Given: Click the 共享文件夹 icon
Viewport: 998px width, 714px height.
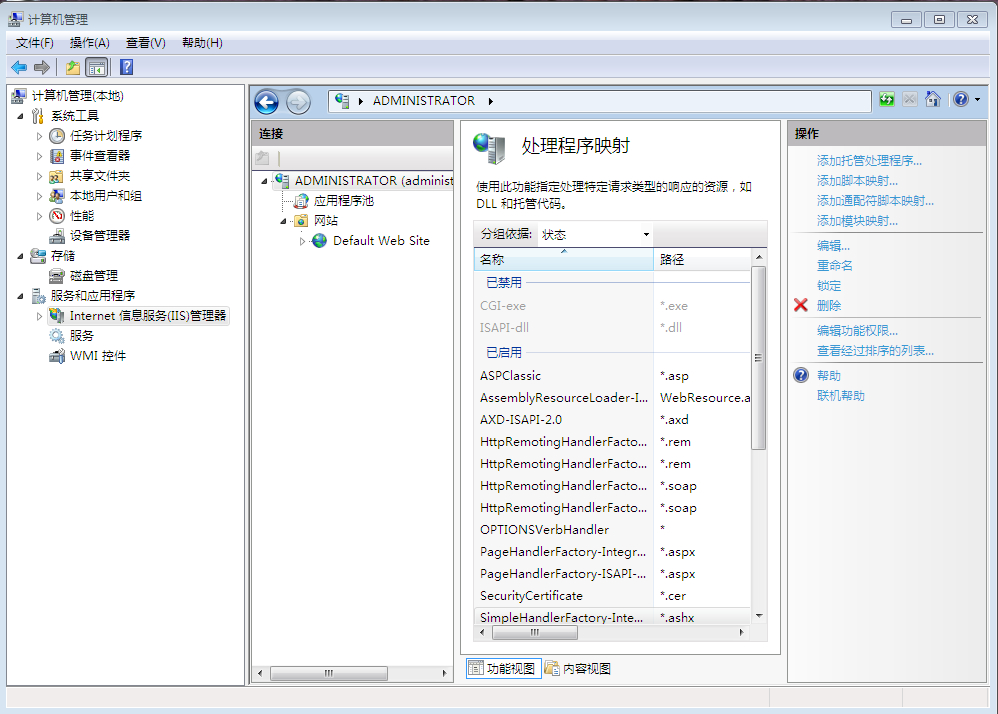Looking at the screenshot, I should (57, 176).
